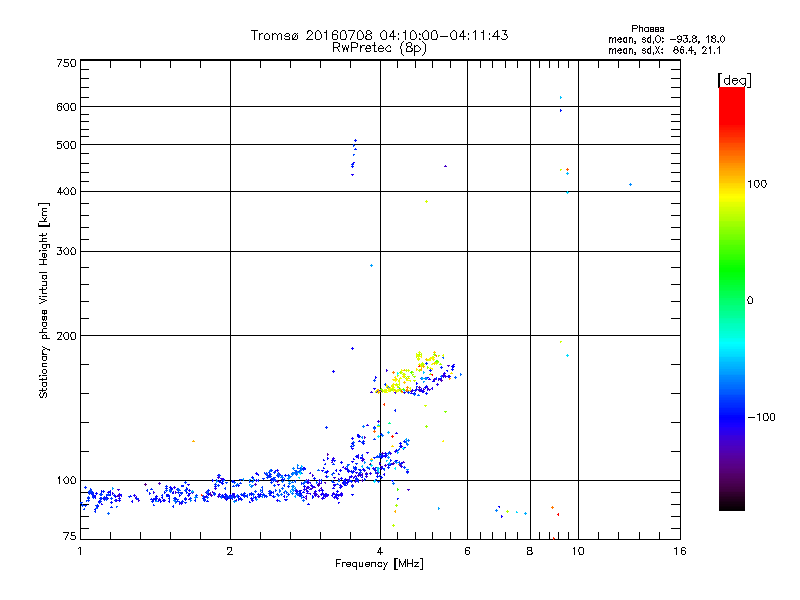Click the x-axis tick label '4'
Image resolution: width=800 pixels, height=600 pixels.
tap(380, 551)
